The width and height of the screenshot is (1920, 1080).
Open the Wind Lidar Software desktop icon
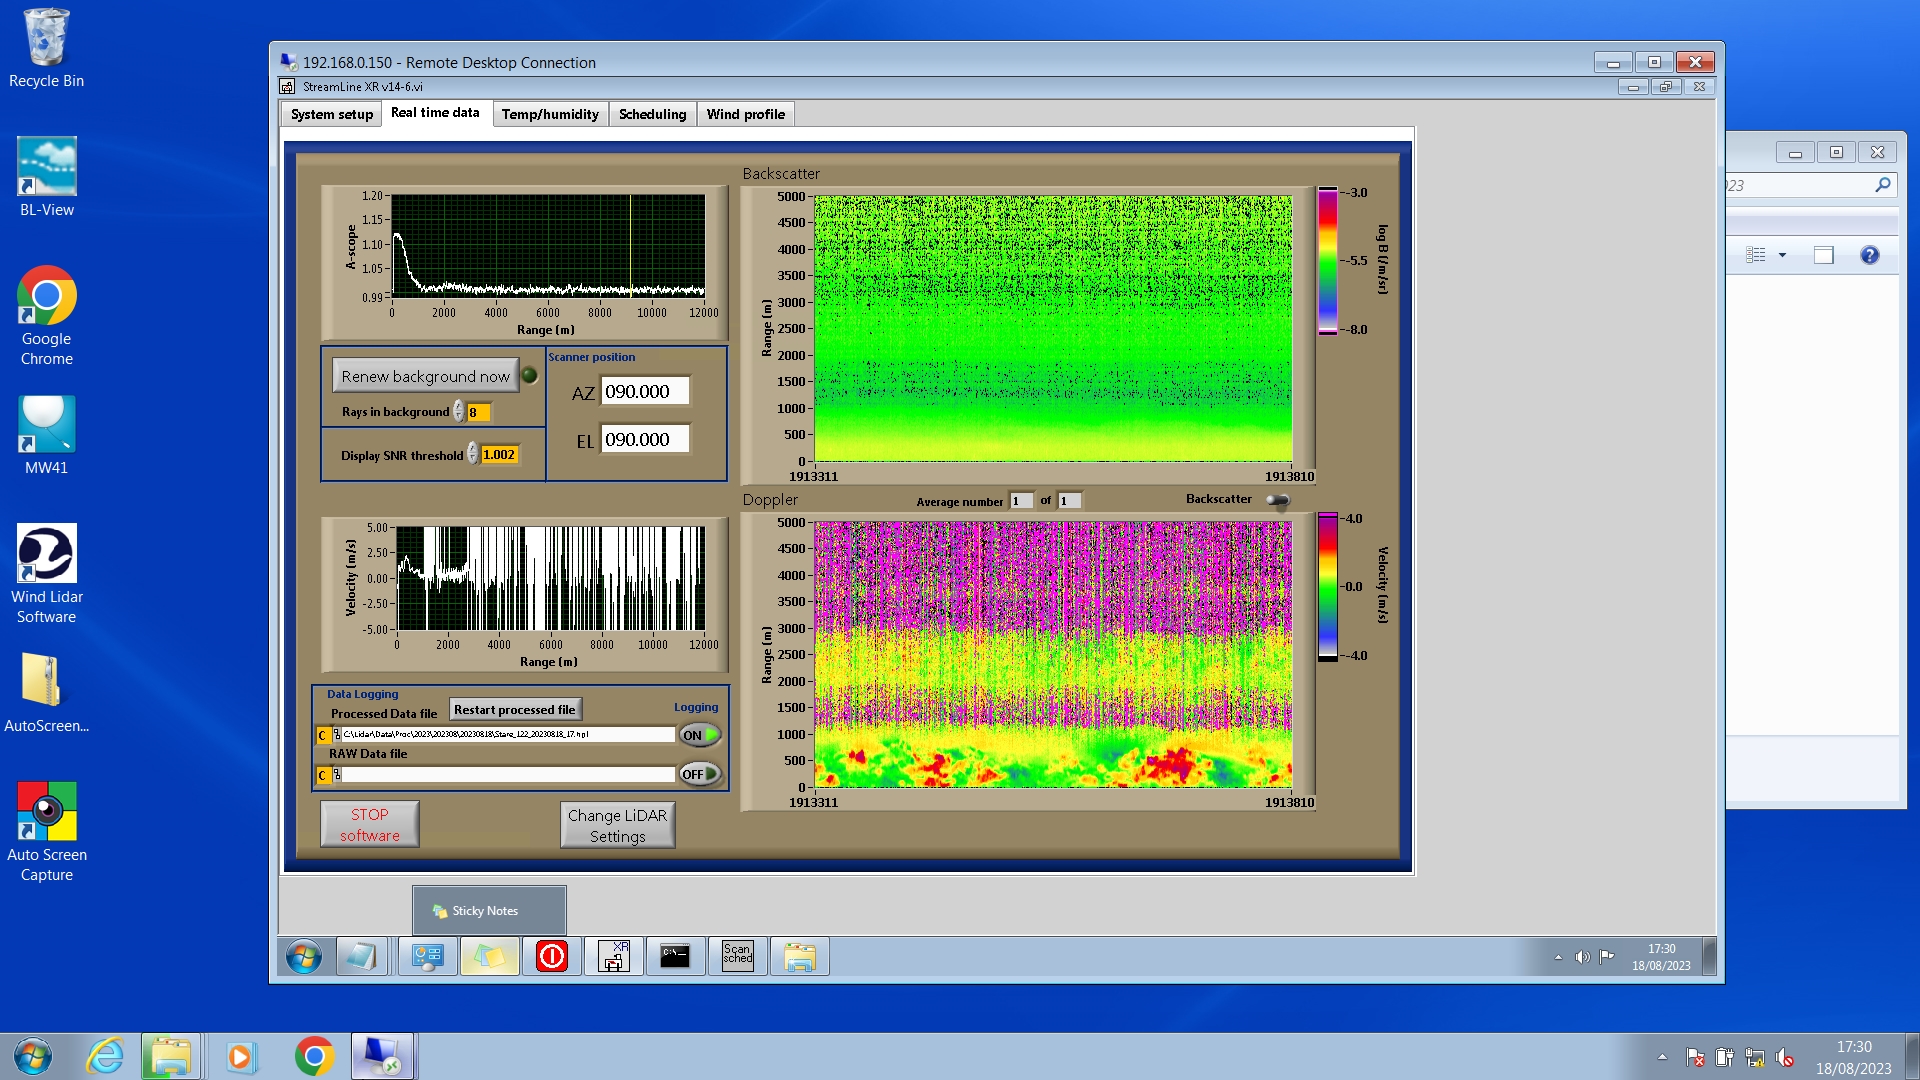pyautogui.click(x=46, y=554)
